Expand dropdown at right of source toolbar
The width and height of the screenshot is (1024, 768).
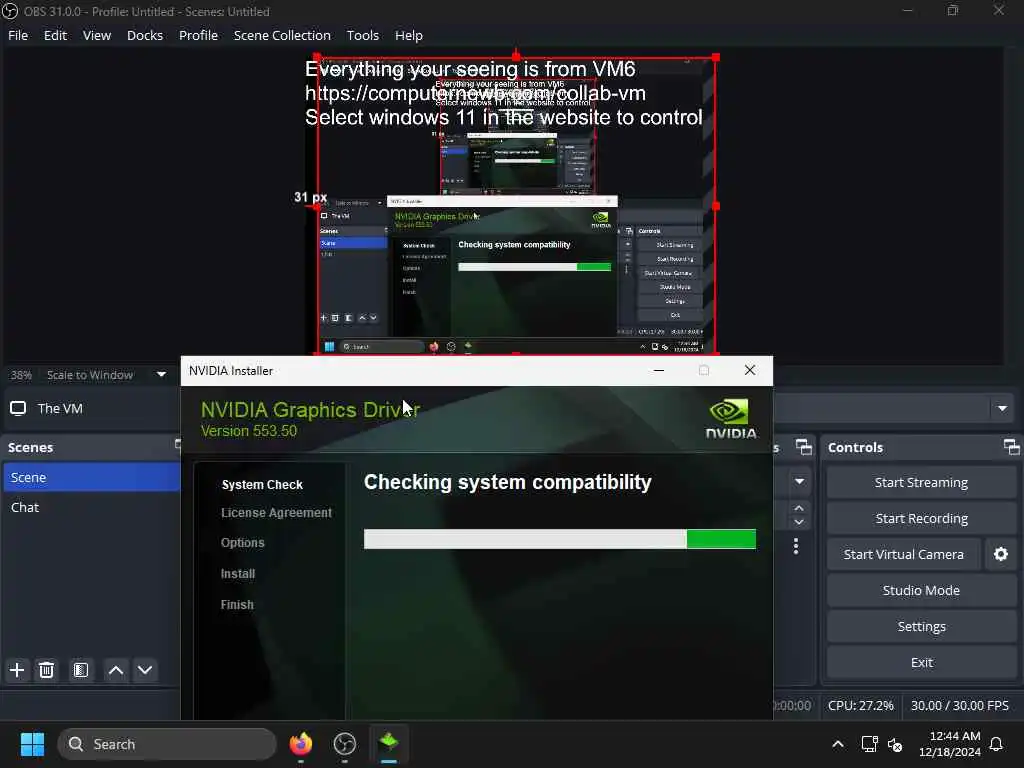click(1002, 409)
